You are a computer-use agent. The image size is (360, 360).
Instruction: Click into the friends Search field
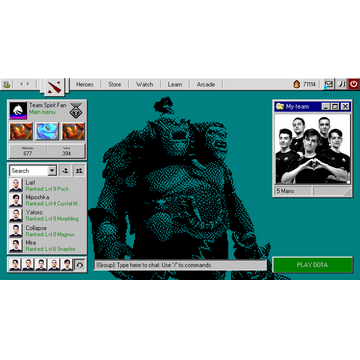tap(29, 171)
